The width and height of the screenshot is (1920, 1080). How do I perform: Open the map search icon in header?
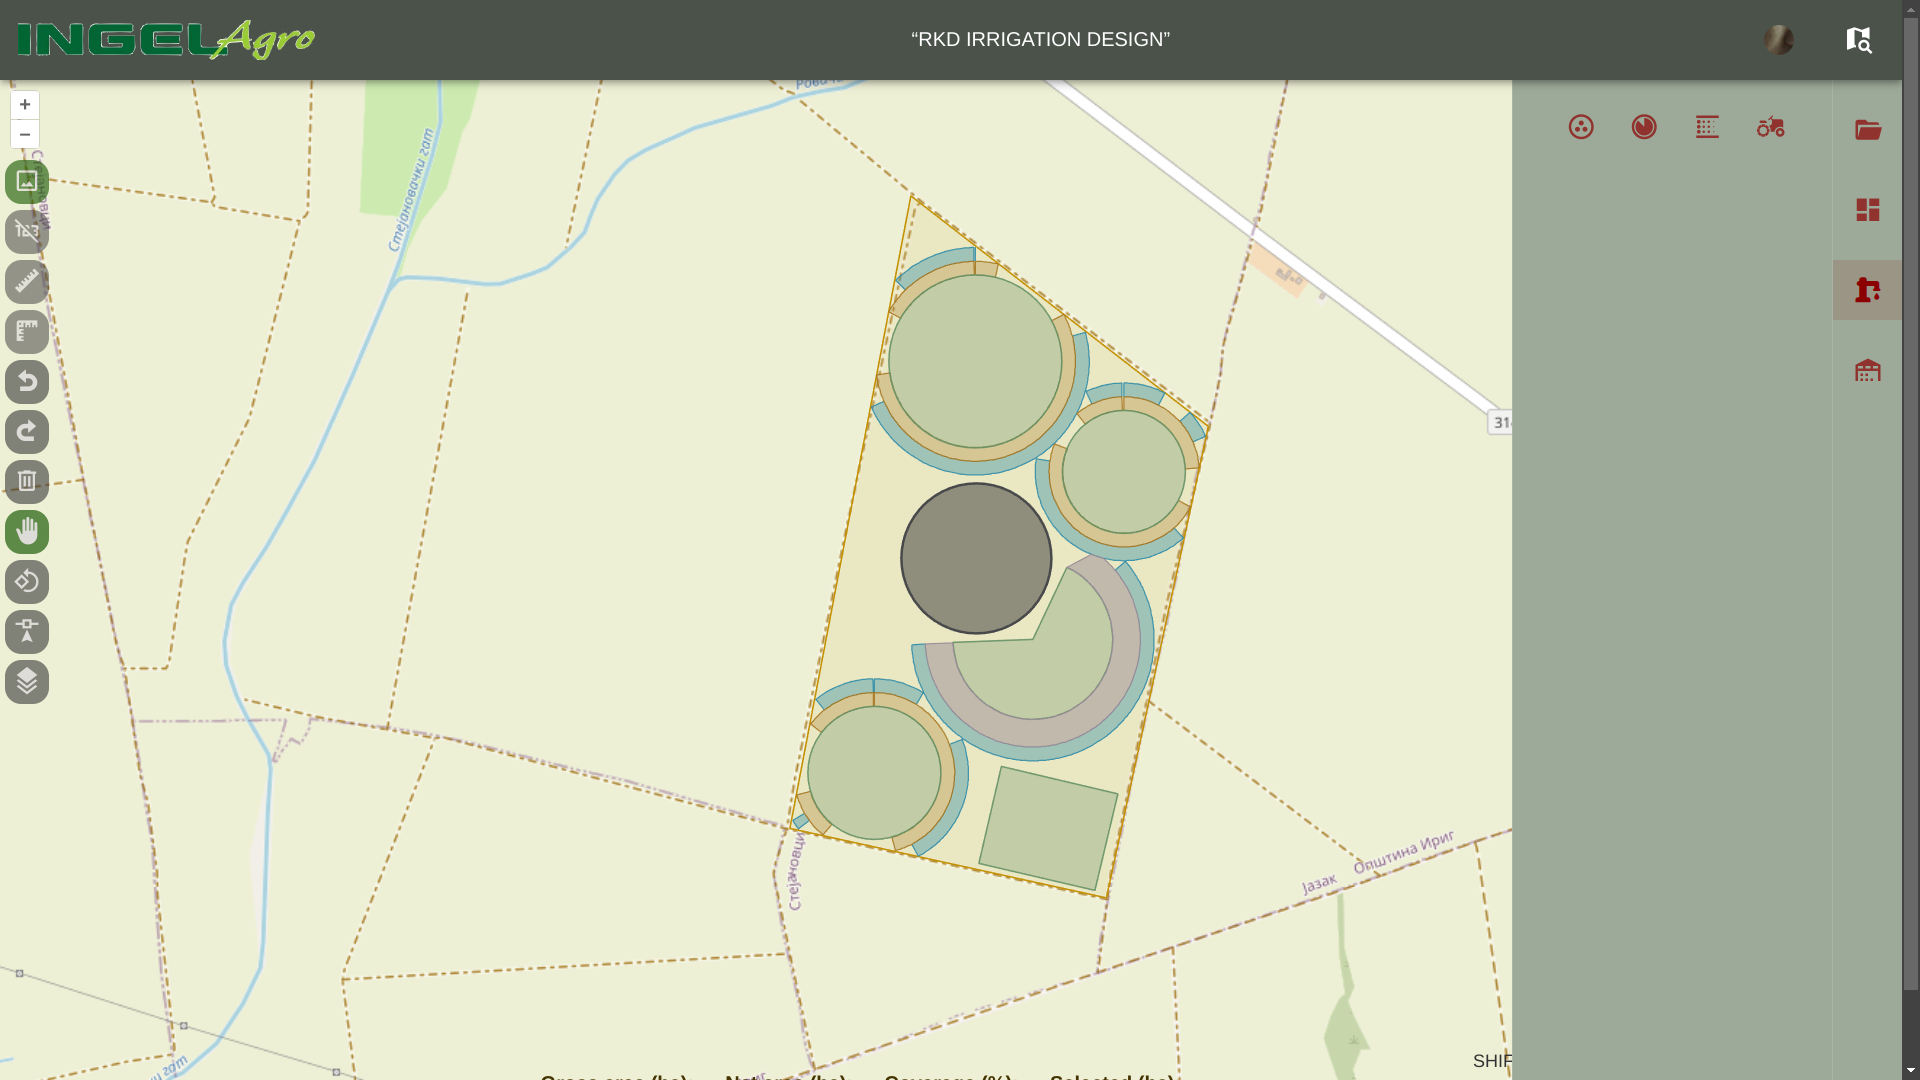(x=1859, y=40)
